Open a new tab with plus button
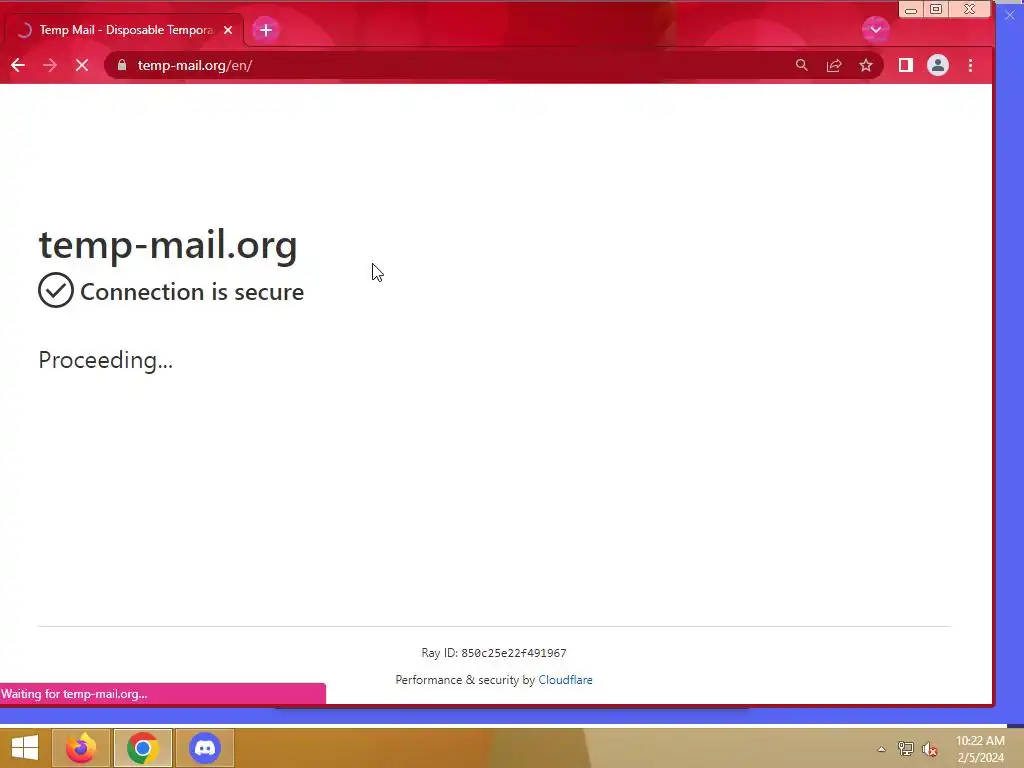Image resolution: width=1024 pixels, height=768 pixels. 266,30
